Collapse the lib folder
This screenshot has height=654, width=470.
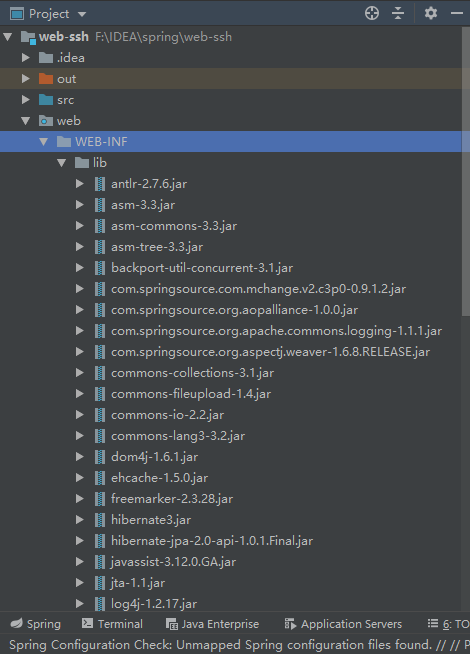pos(61,163)
